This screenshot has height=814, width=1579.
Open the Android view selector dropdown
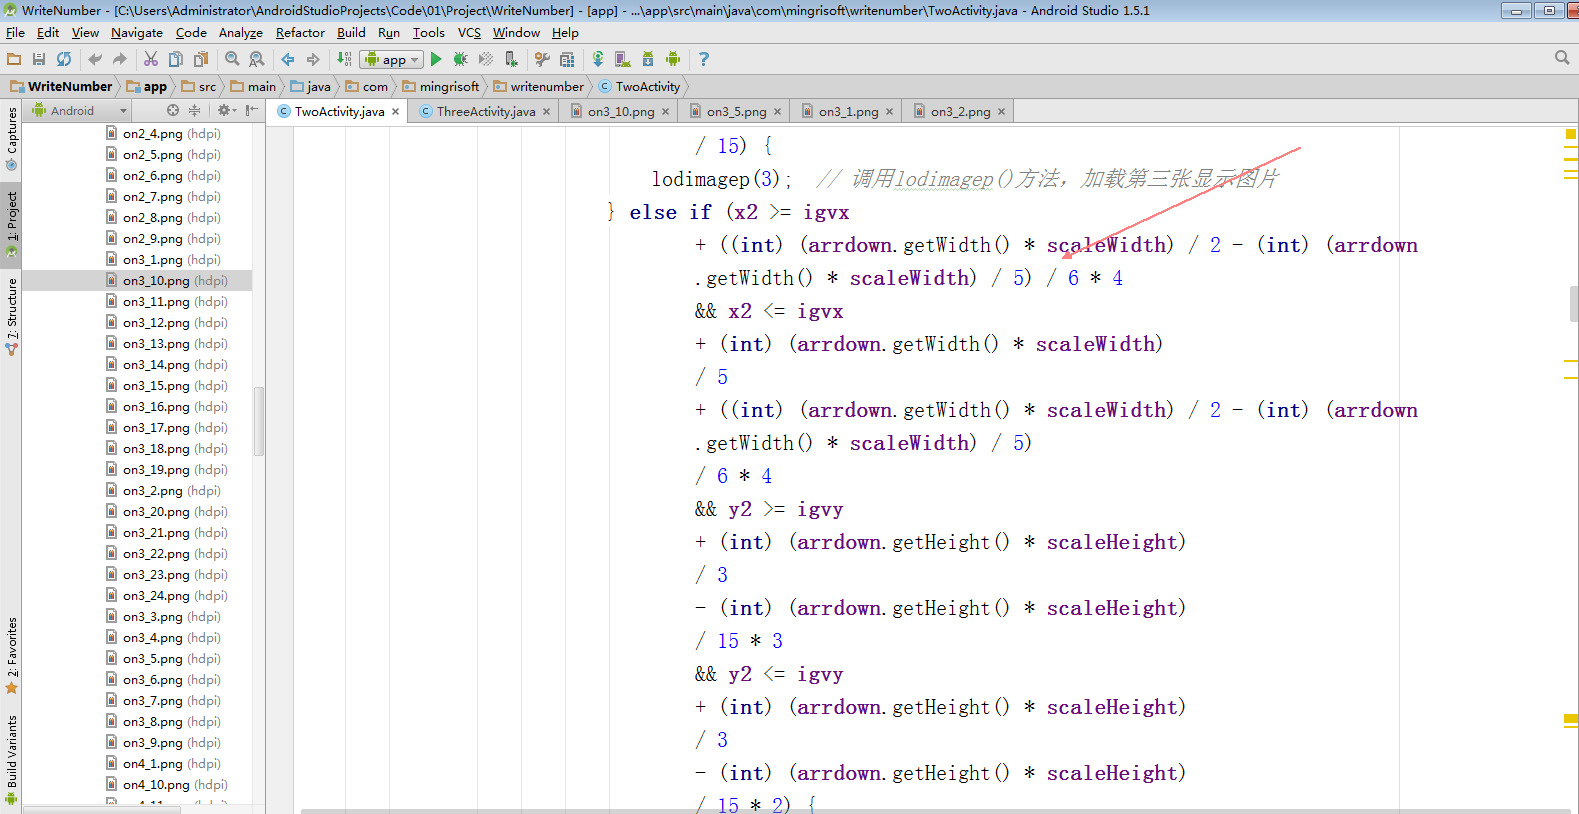coord(80,110)
